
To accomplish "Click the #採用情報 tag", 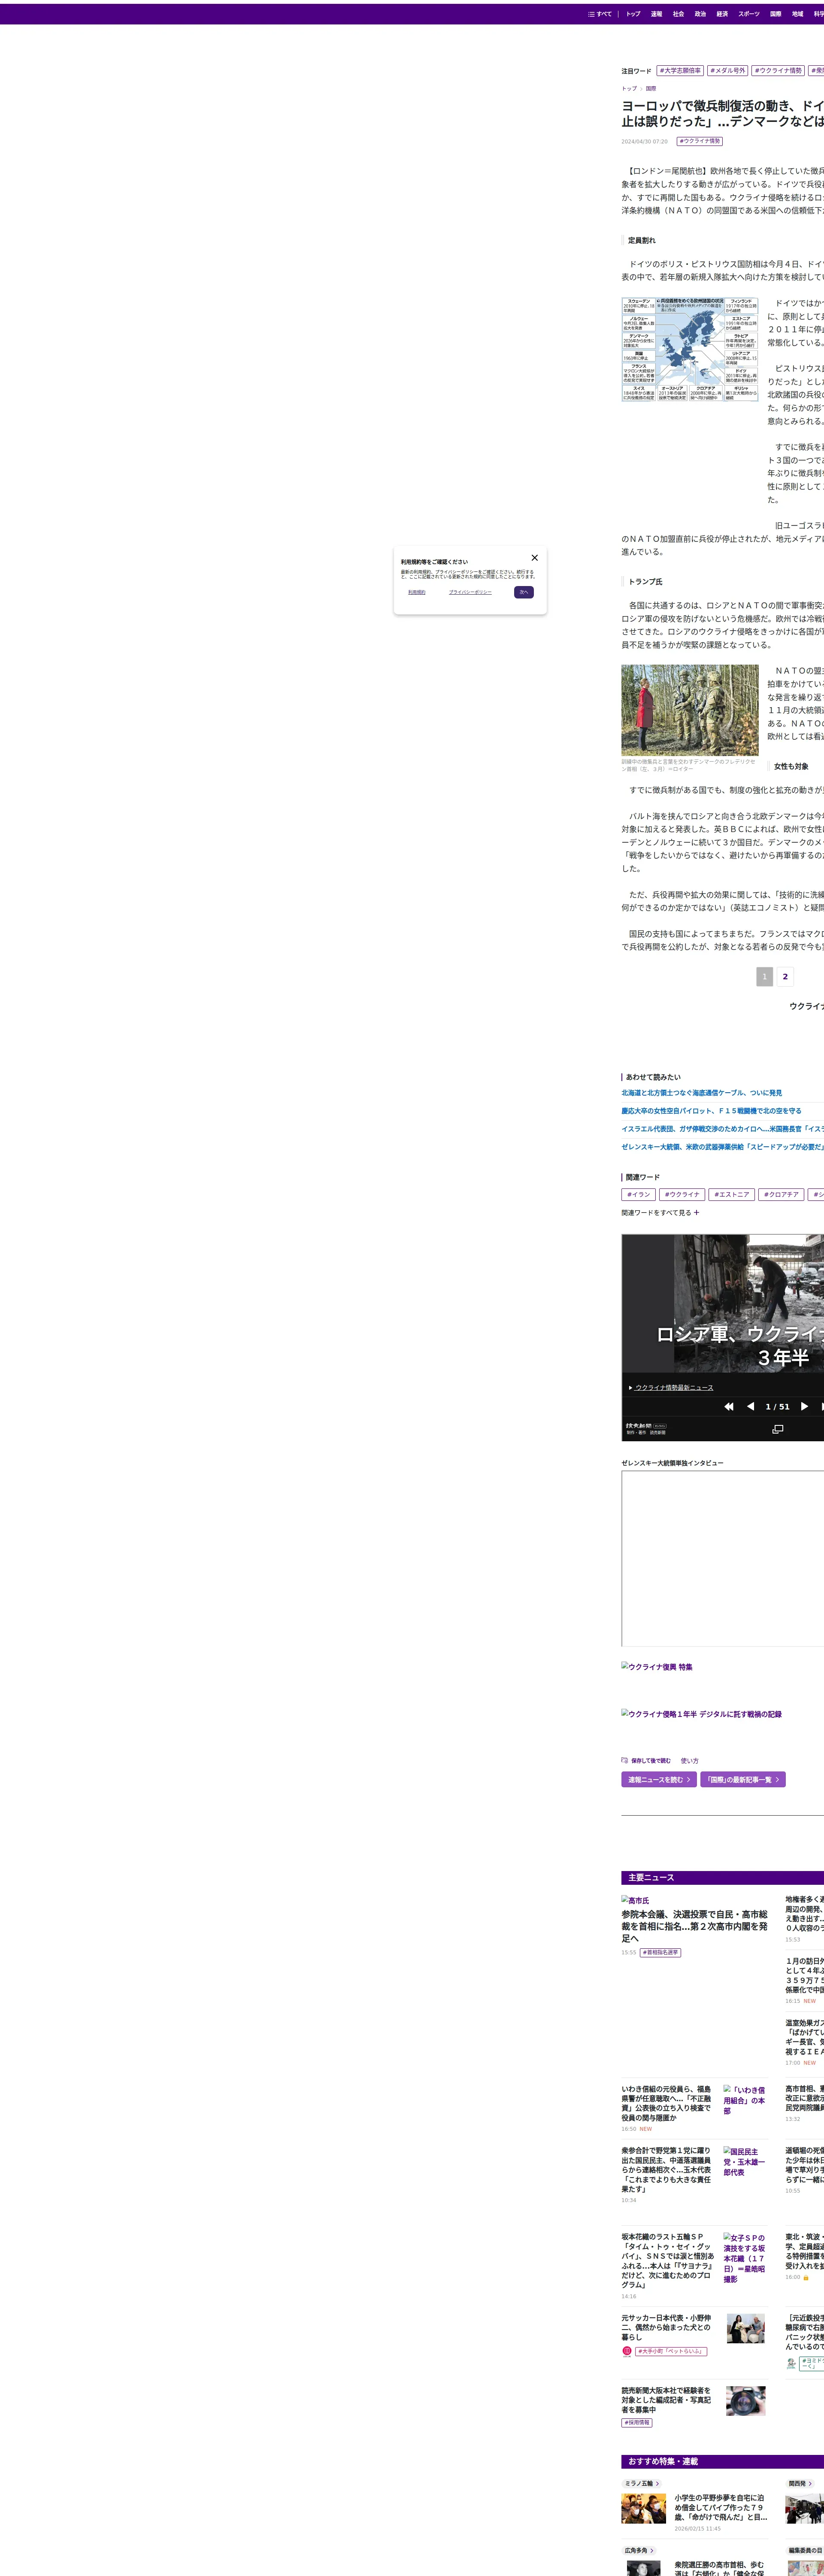I will tap(637, 2423).
